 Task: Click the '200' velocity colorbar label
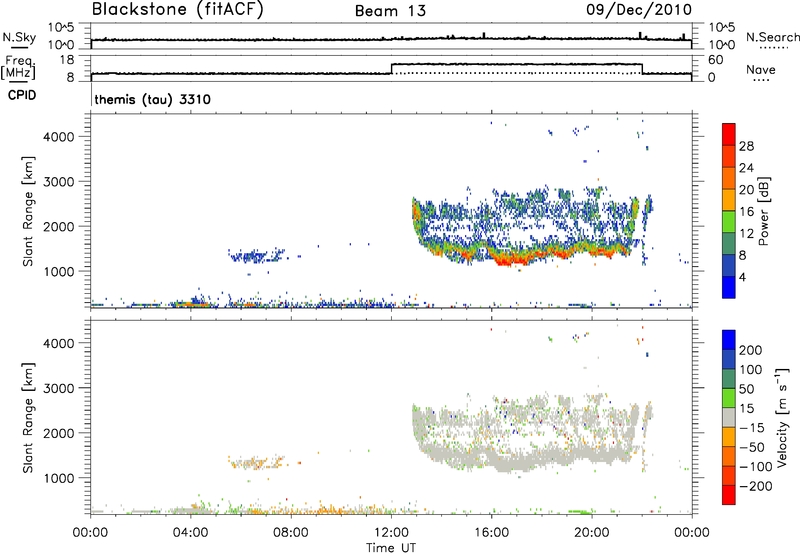751,350
